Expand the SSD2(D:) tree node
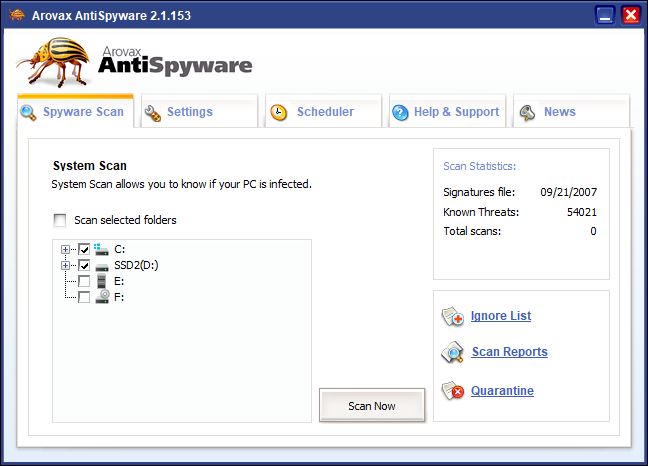 point(65,265)
